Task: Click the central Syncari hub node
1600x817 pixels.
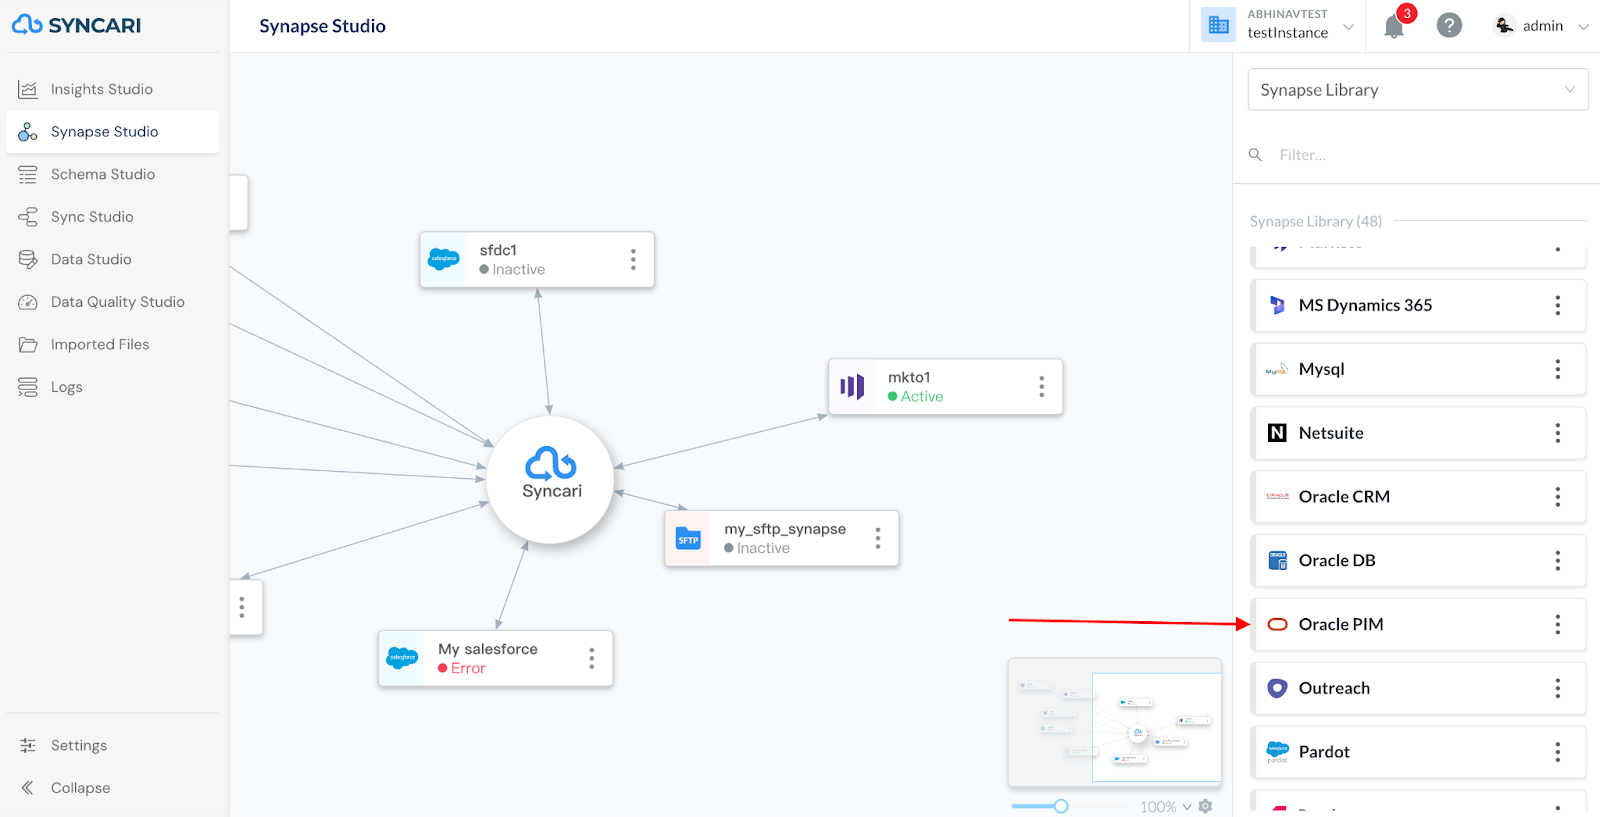Action: pyautogui.click(x=551, y=480)
